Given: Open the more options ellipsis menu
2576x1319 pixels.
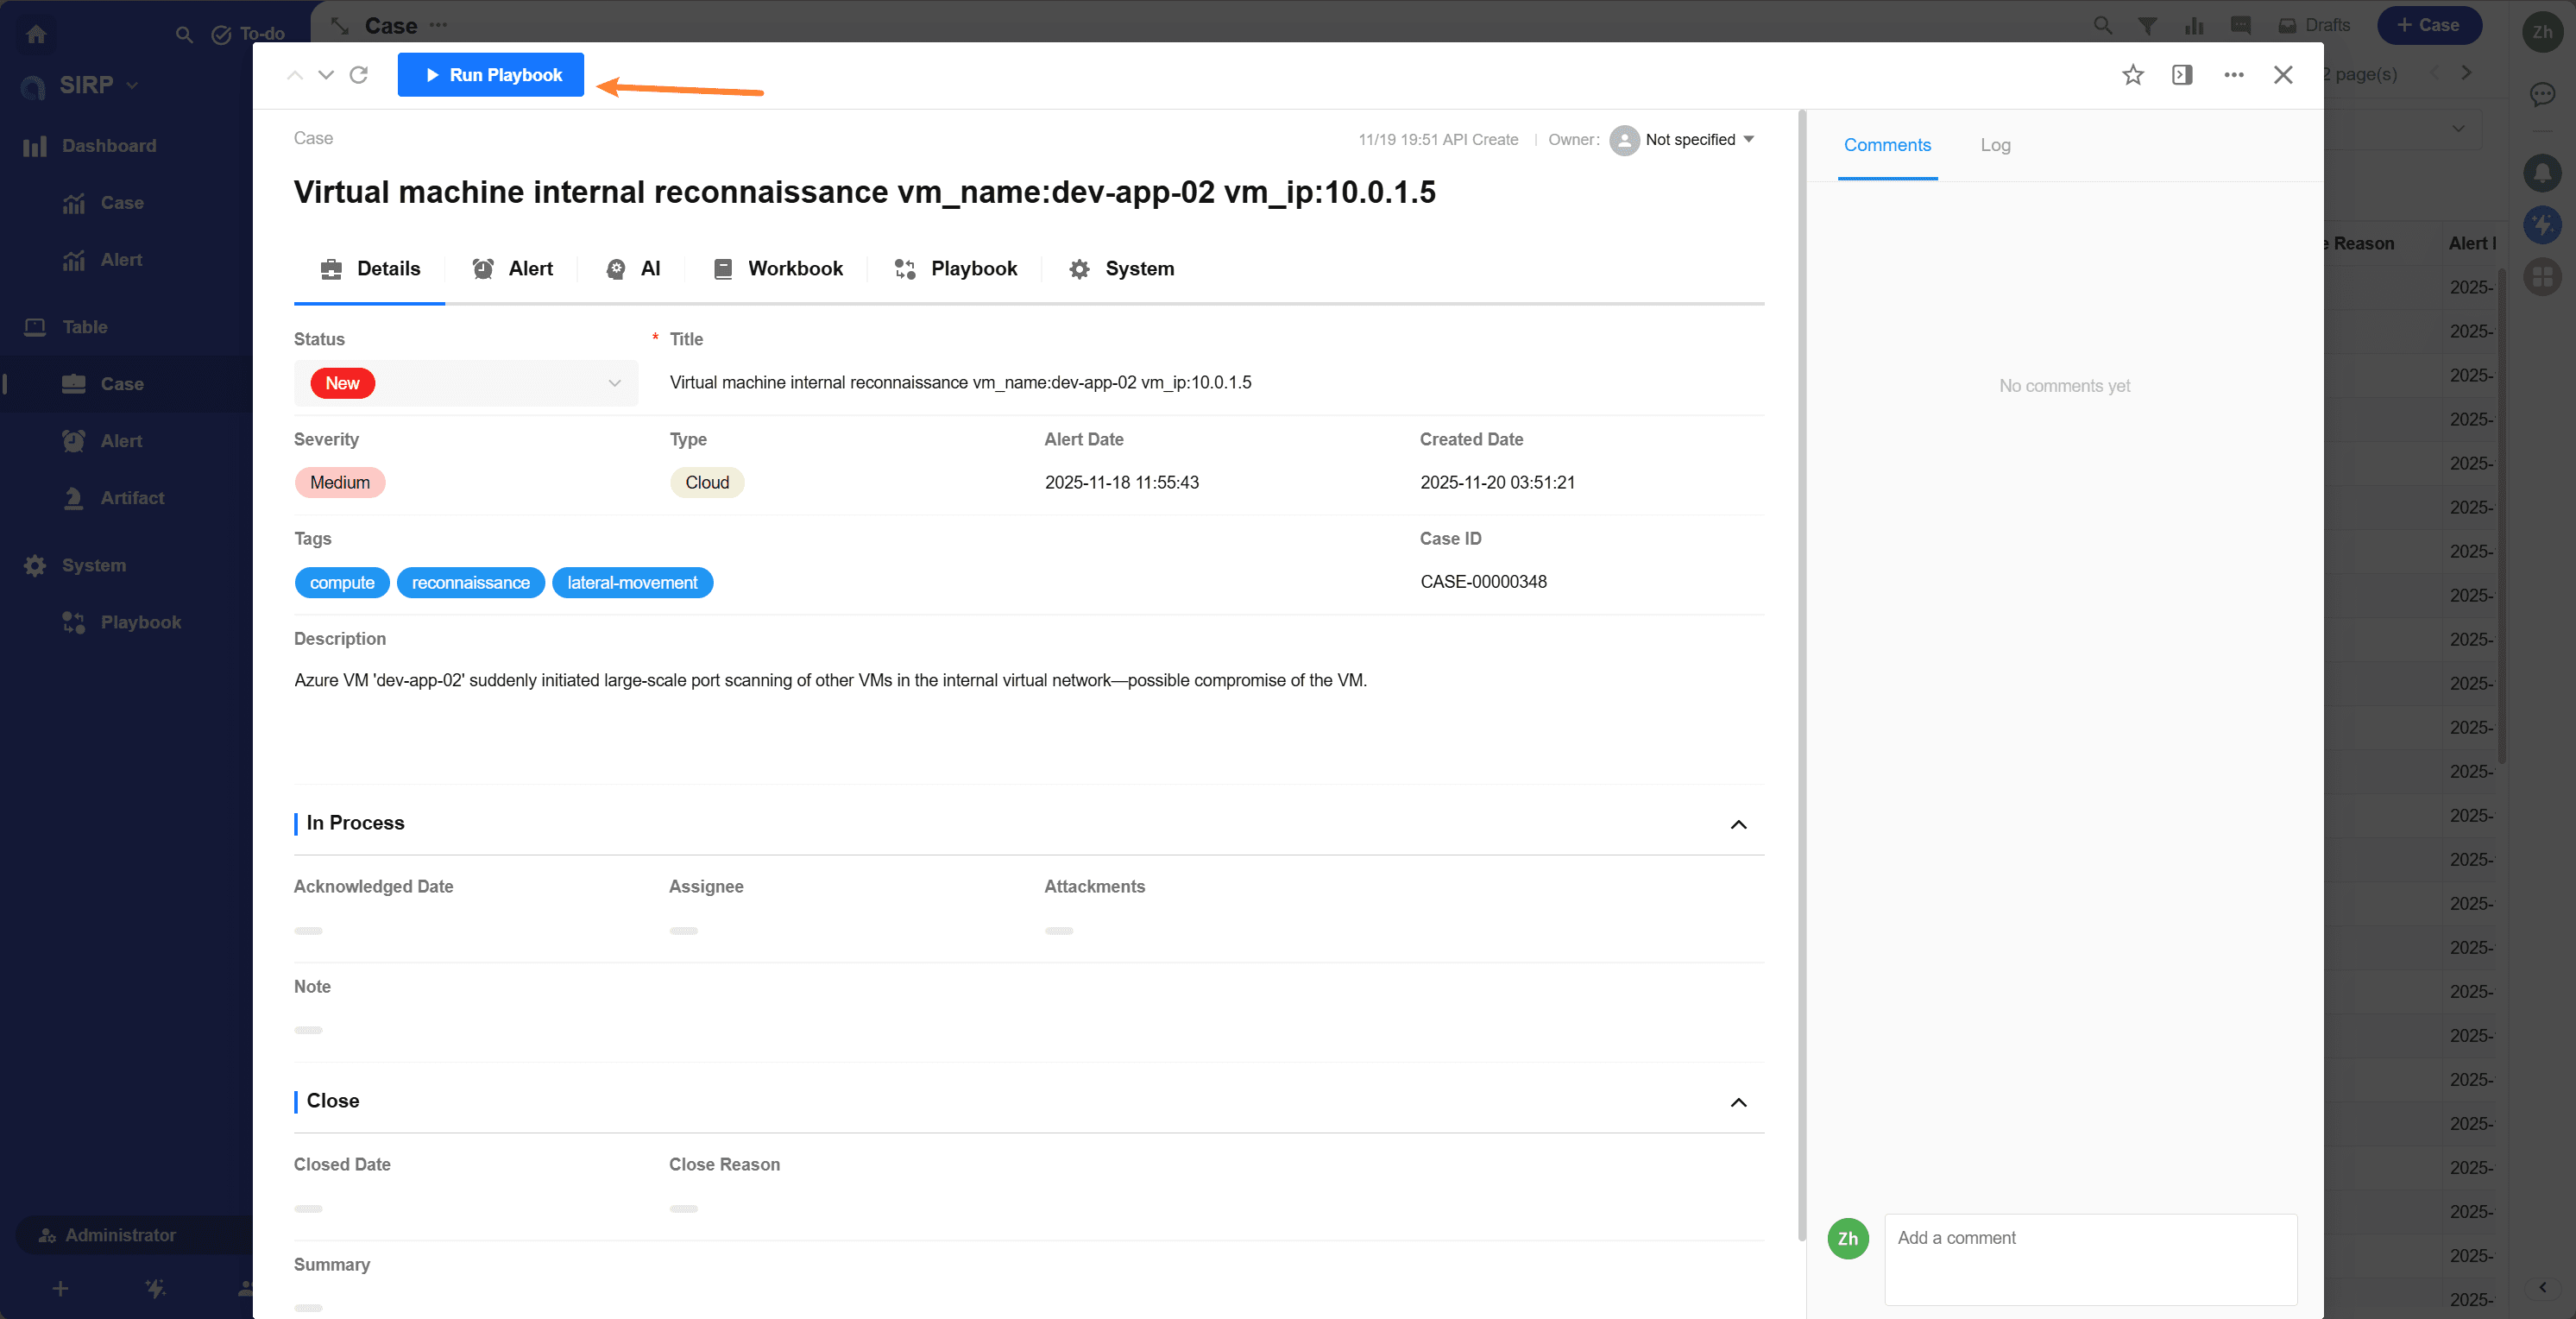Looking at the screenshot, I should (2233, 75).
